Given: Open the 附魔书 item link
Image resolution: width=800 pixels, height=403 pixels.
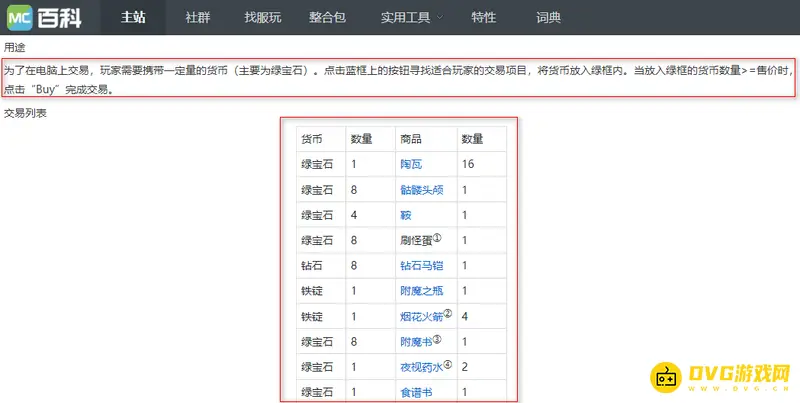Looking at the screenshot, I should coord(415,341).
